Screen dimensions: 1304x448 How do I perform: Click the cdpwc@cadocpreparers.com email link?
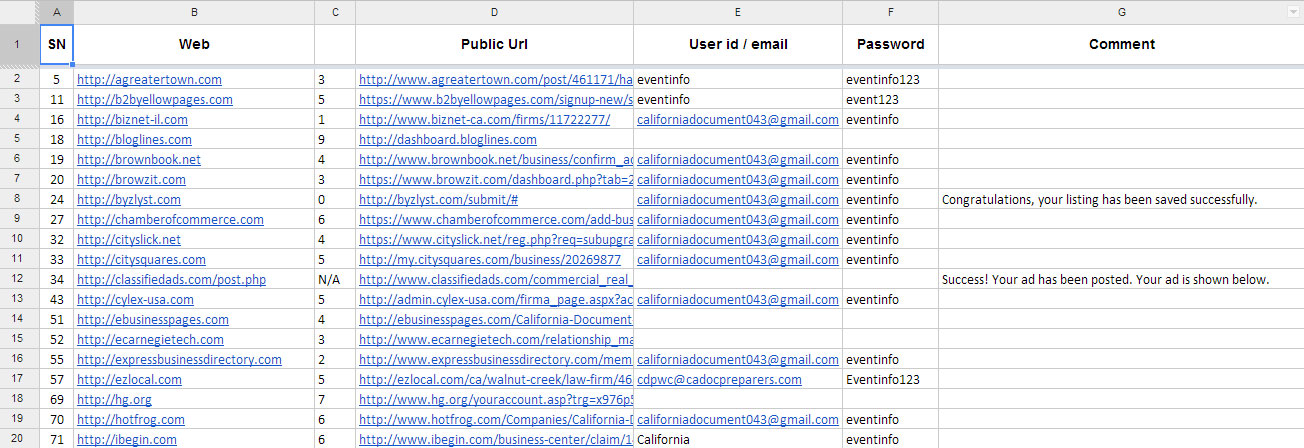tap(719, 379)
